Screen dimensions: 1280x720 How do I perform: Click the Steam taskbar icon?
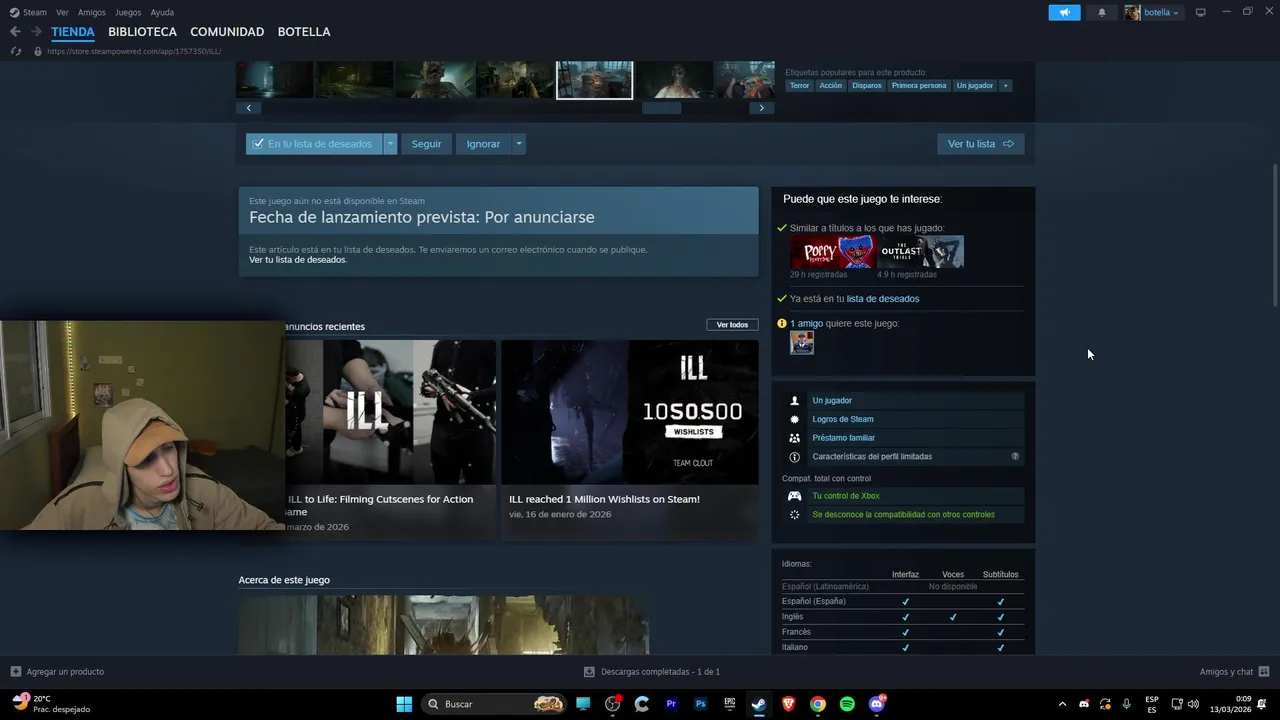pos(759,704)
